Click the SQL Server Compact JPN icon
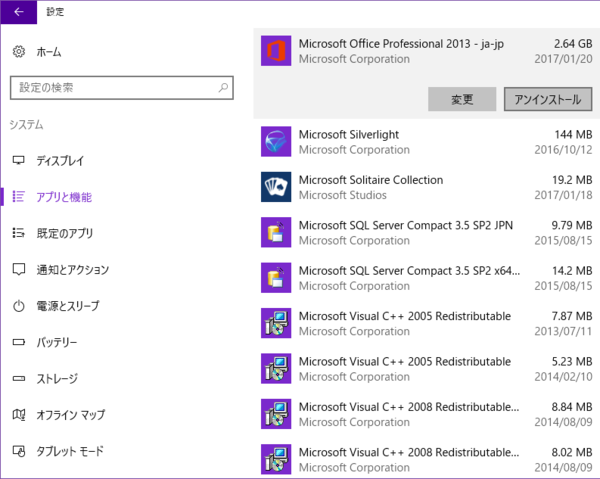The width and height of the screenshot is (600, 479). click(276, 232)
